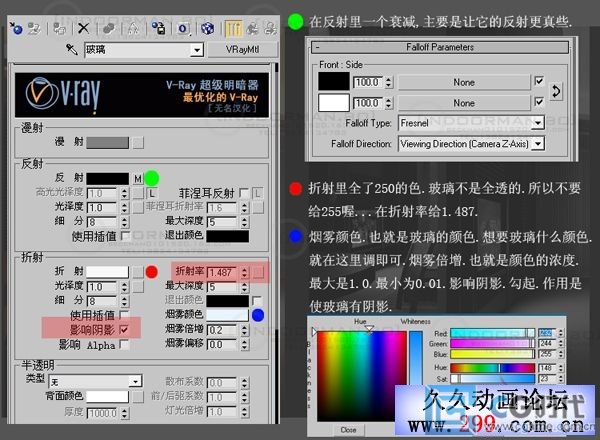This screenshot has height=440, width=600.
Task: Click the swap colors arrow in Falloff Parameters
Action: tap(556, 92)
